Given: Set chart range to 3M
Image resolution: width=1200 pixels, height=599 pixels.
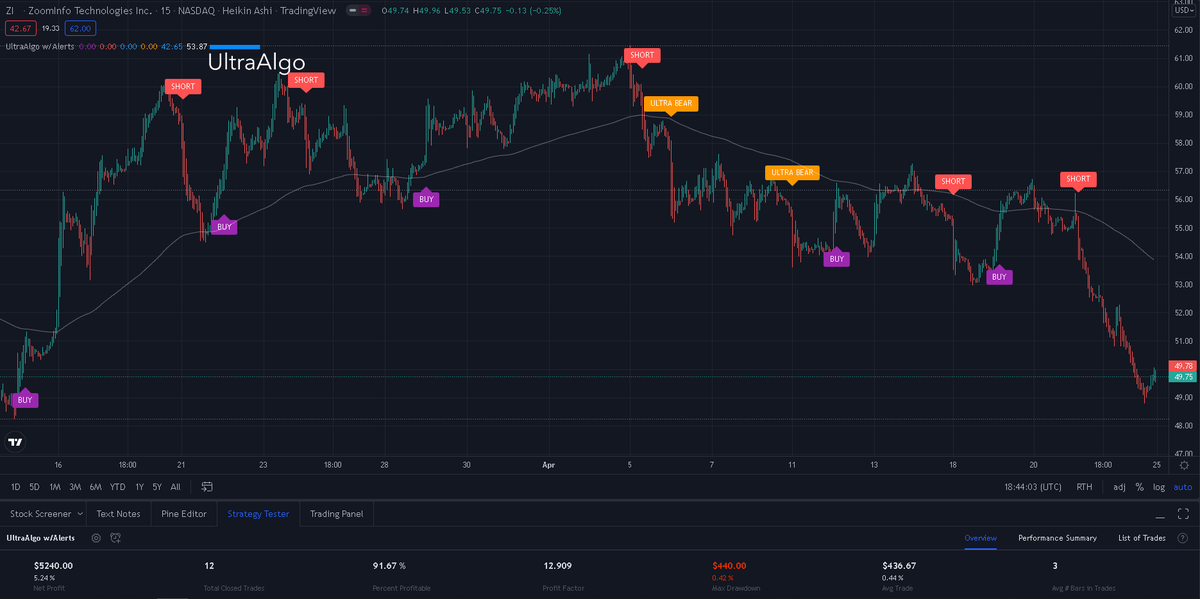Looking at the screenshot, I should [x=75, y=487].
